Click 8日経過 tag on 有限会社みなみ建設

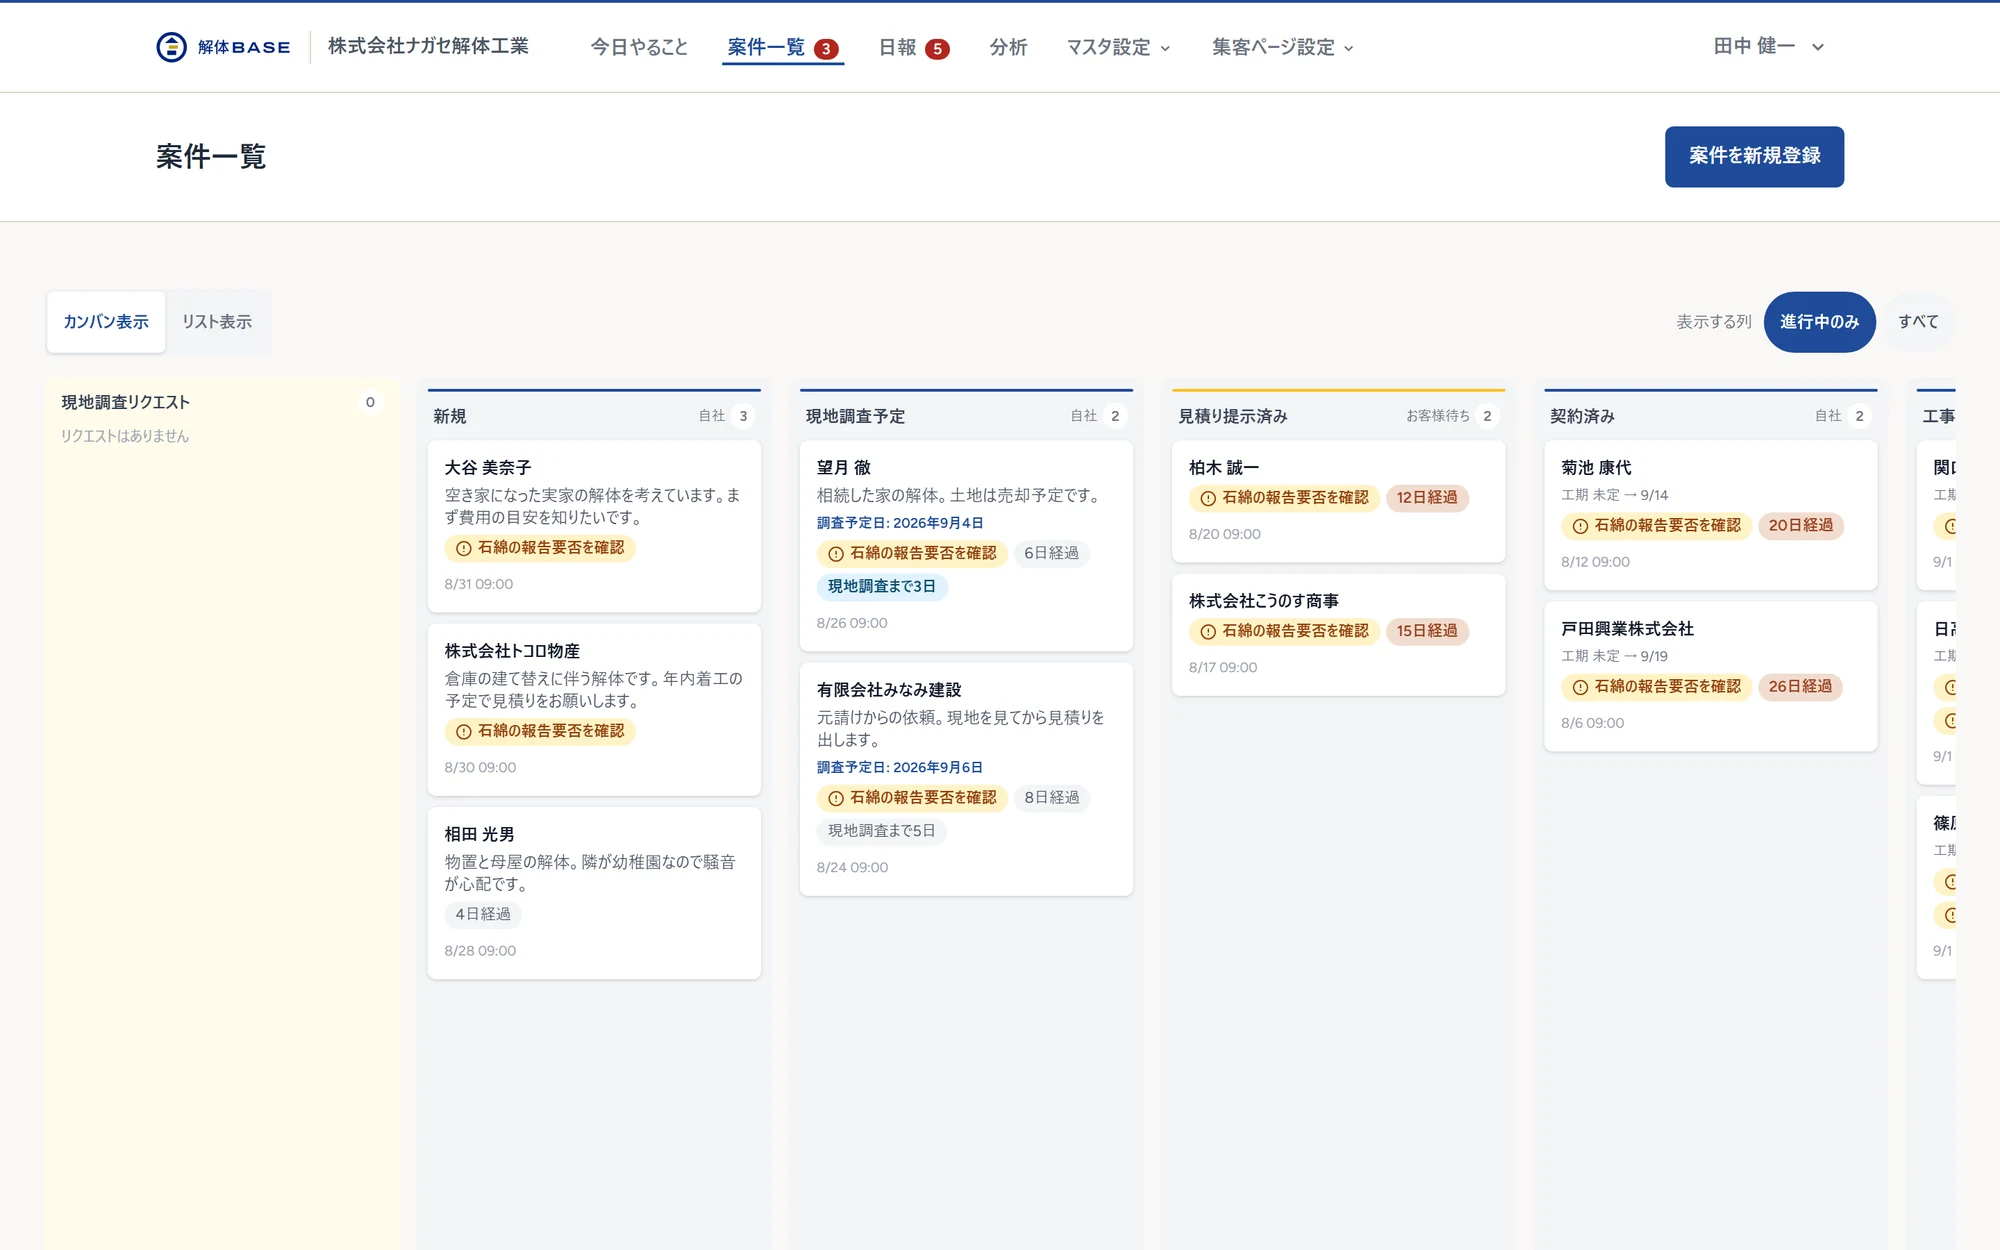click(x=1051, y=798)
